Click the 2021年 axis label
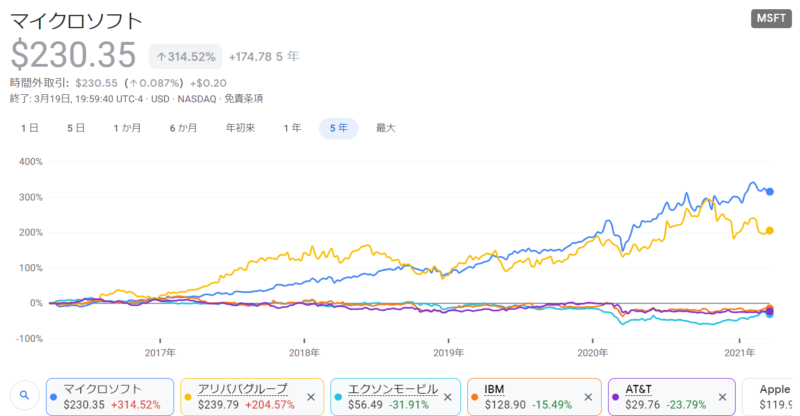This screenshot has height=416, width=800. point(740,353)
